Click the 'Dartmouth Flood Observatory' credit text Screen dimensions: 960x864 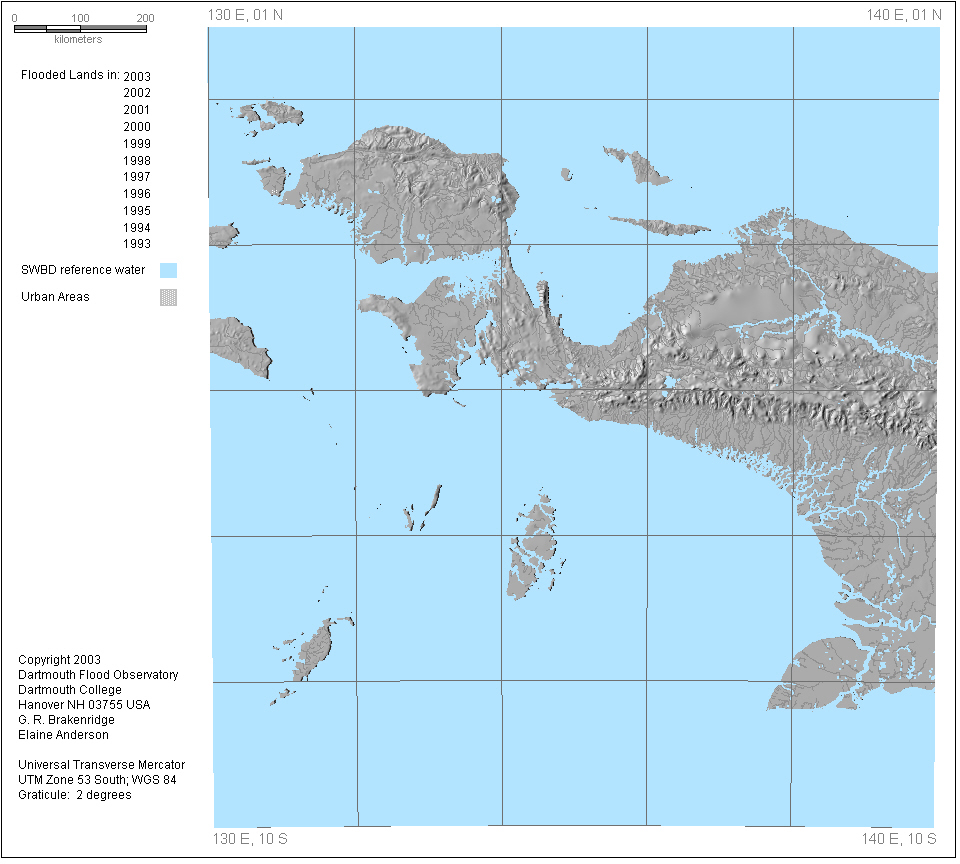tap(98, 675)
